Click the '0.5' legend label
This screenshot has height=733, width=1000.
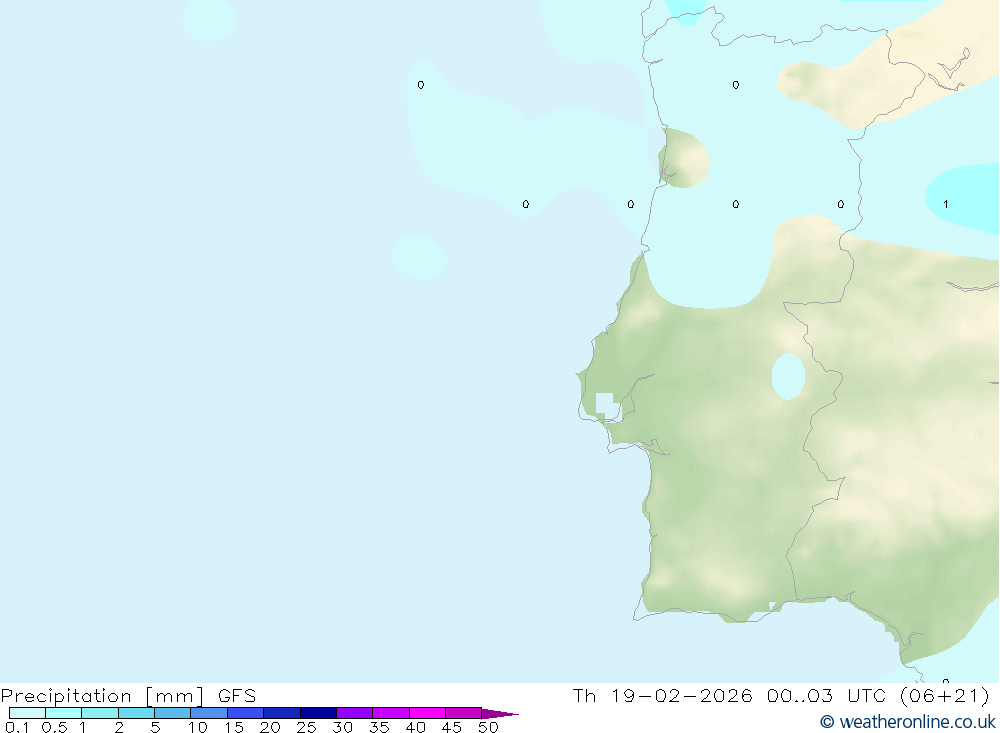pyautogui.click(x=54, y=727)
